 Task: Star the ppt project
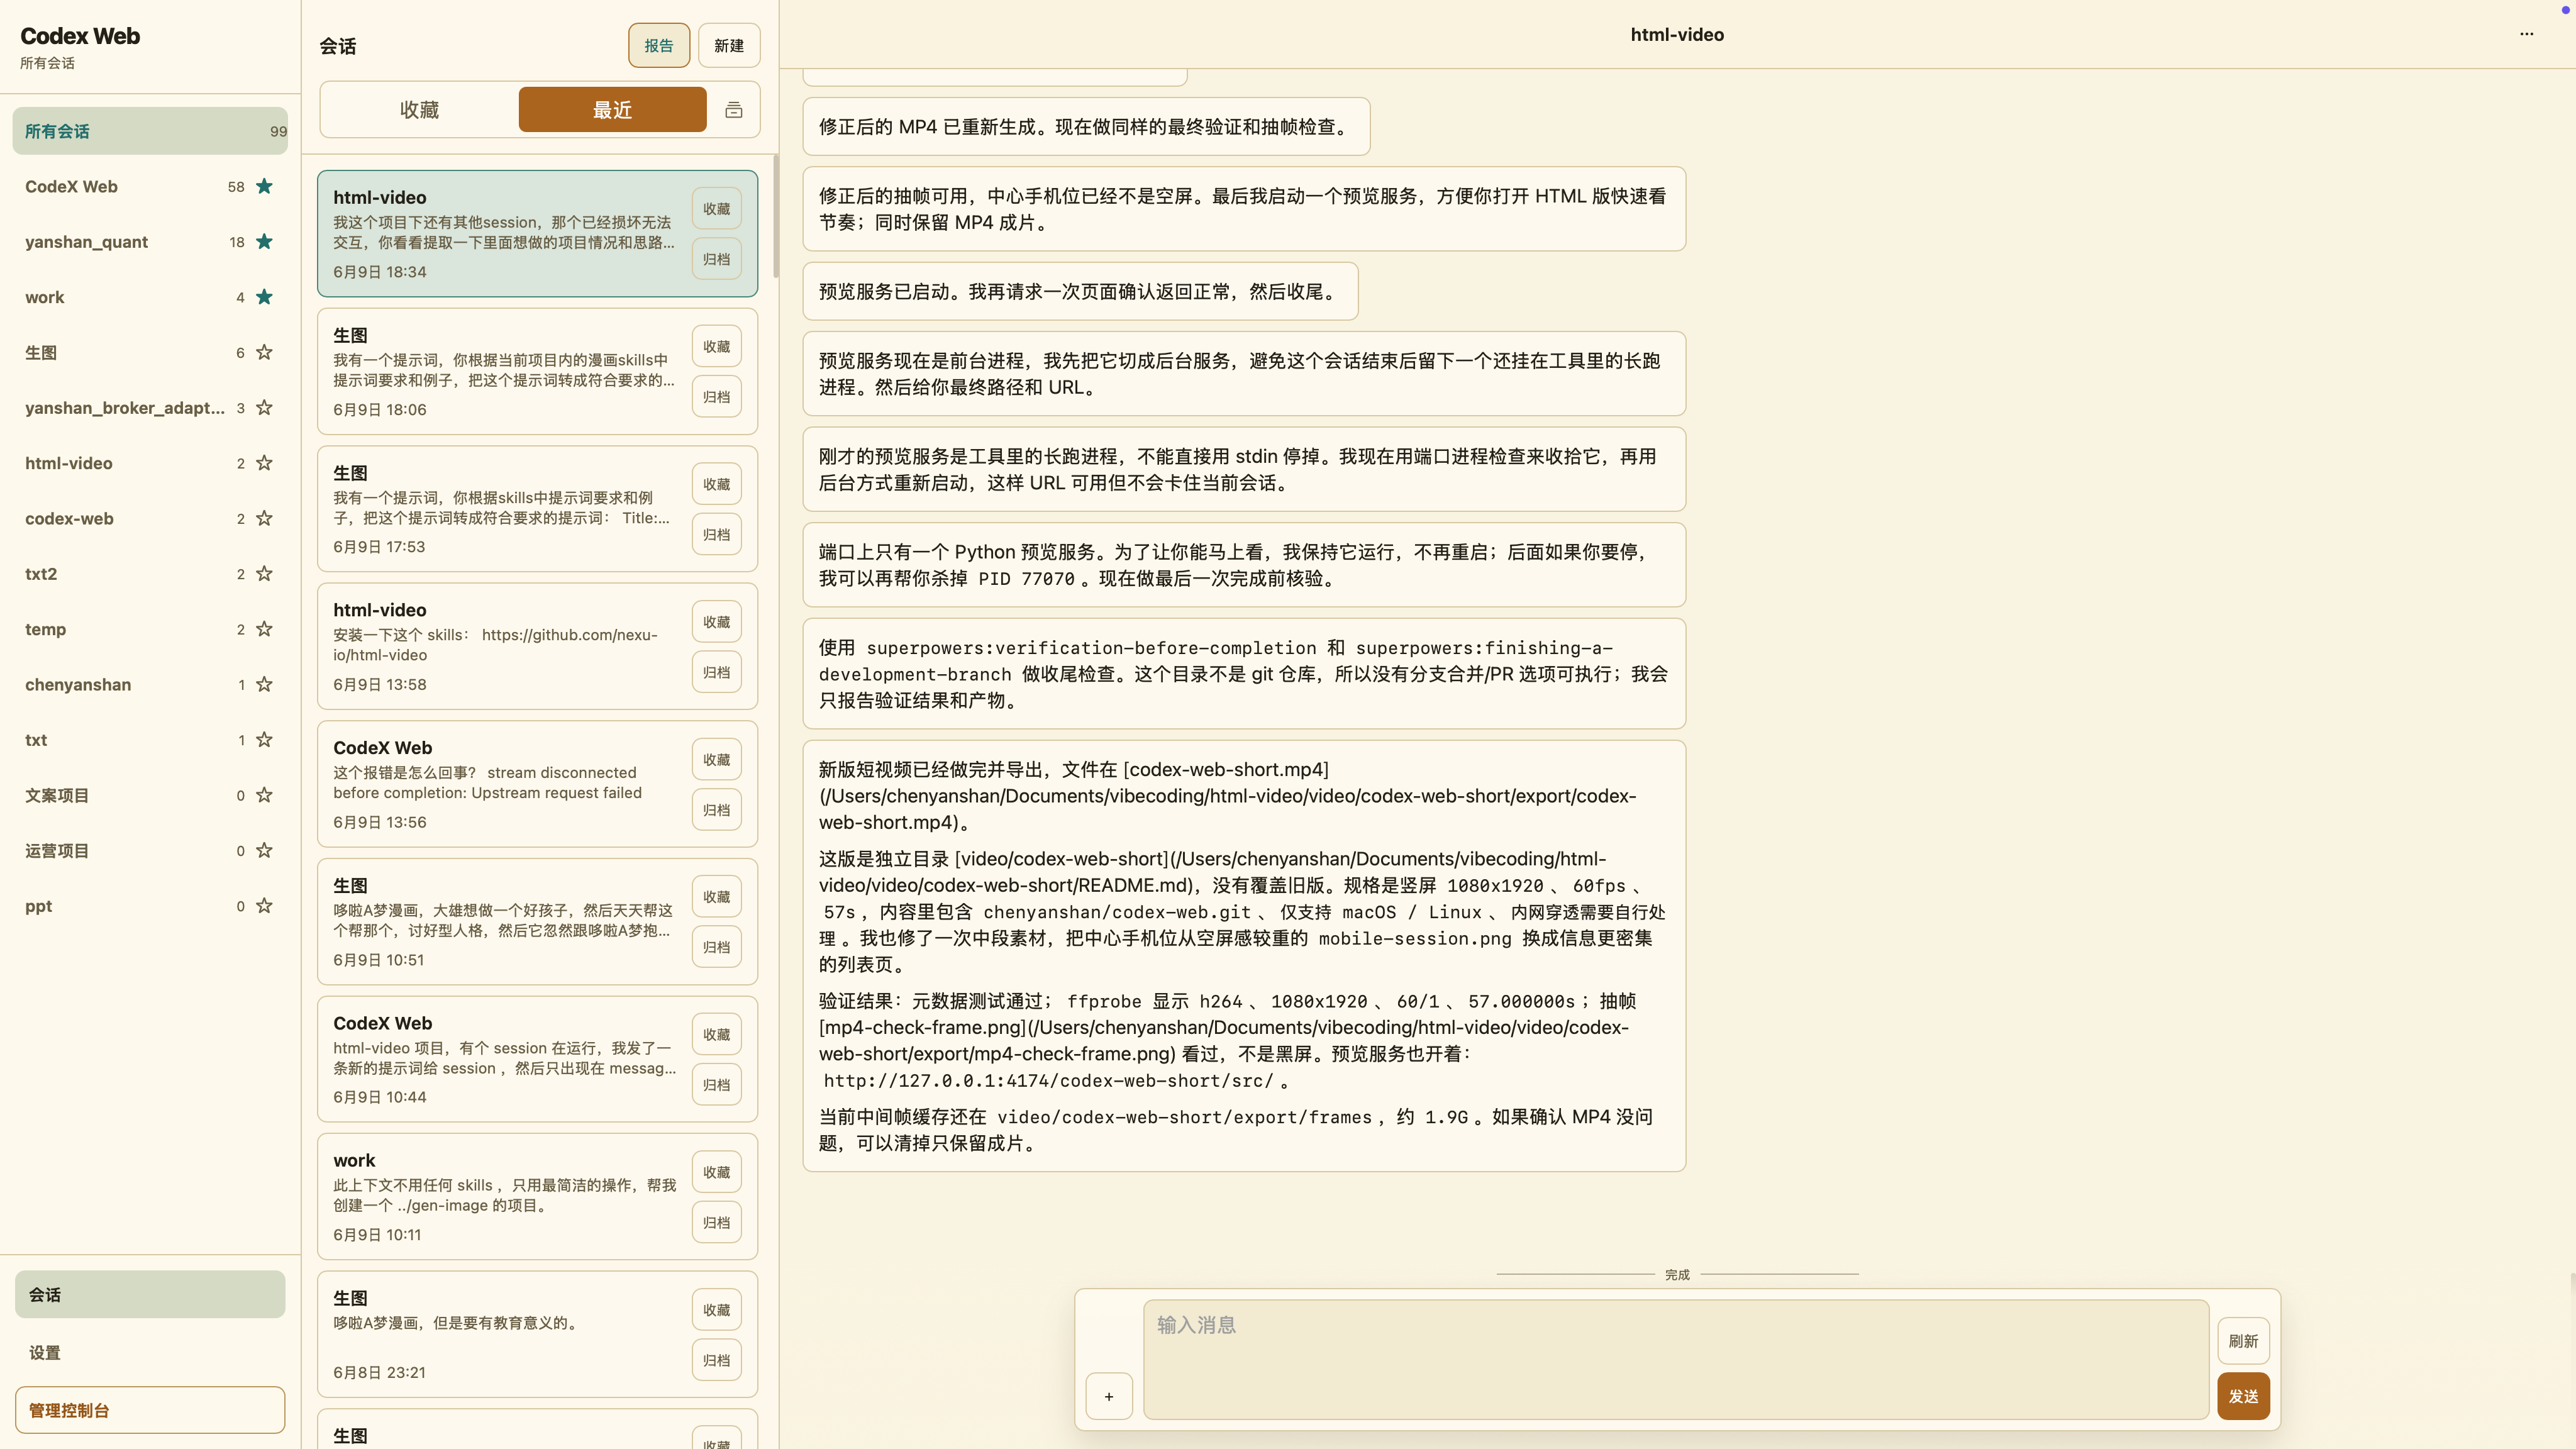264,905
